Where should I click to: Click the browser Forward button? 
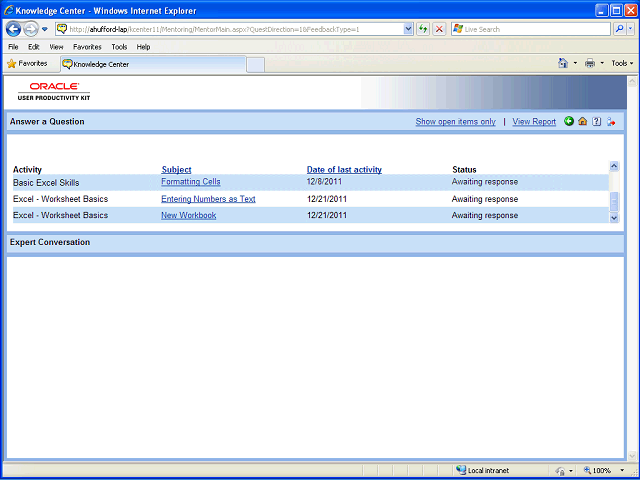coord(31,29)
